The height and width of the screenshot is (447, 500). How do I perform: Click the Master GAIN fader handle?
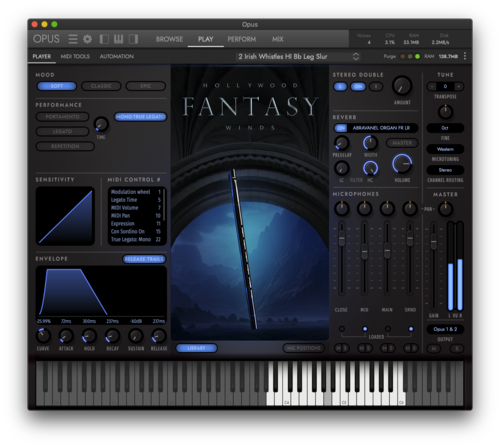click(x=434, y=242)
